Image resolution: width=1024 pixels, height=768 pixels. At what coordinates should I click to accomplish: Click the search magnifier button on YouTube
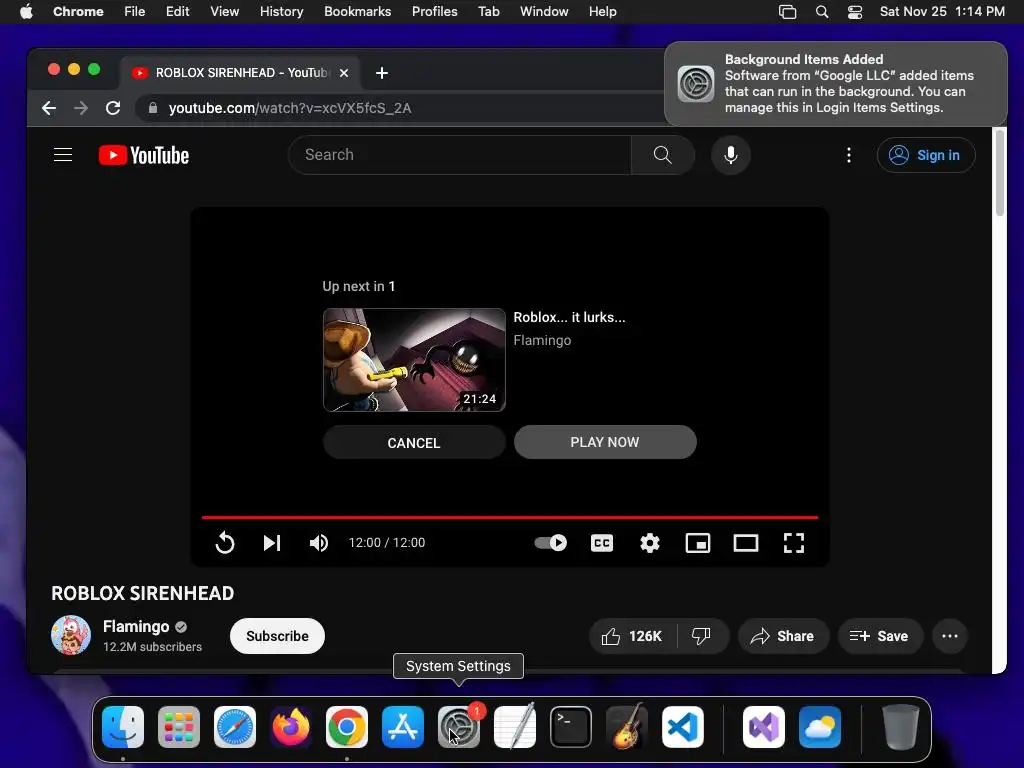[x=662, y=155]
